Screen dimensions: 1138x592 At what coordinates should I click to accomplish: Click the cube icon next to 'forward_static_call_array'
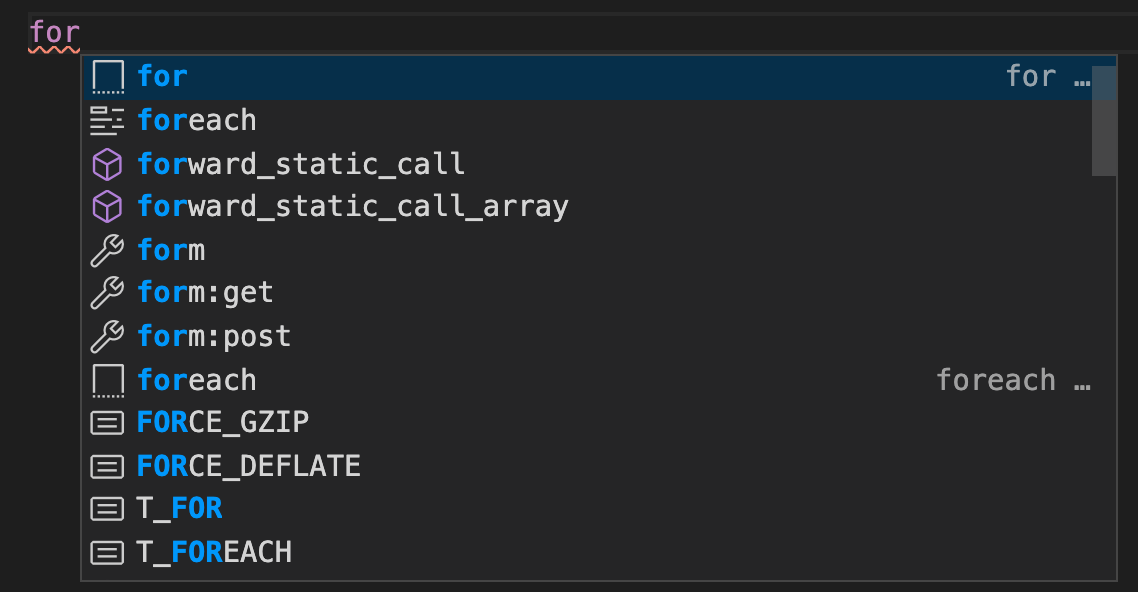tap(107, 206)
